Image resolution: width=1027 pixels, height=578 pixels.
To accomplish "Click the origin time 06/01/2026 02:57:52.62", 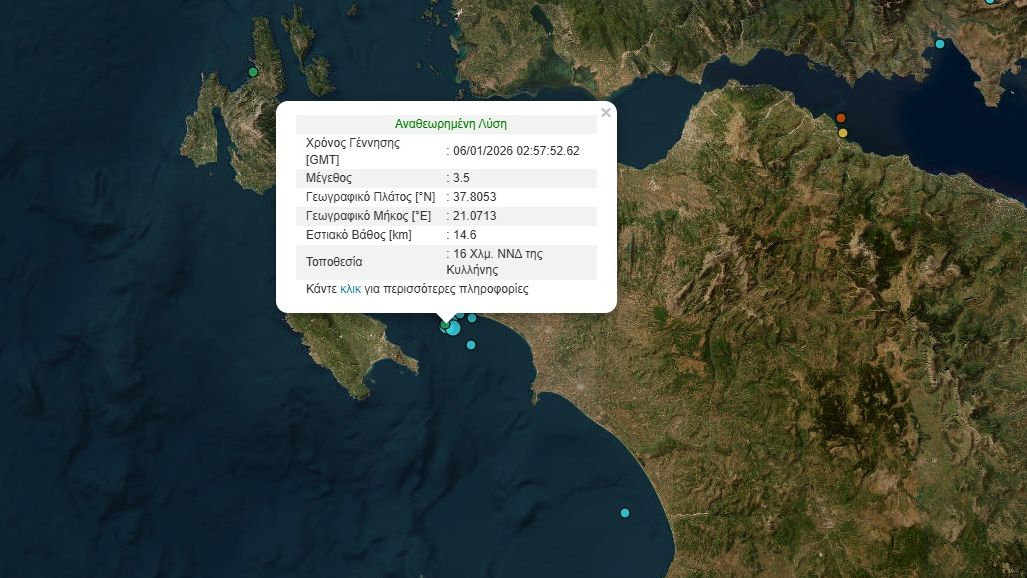I will click(x=516, y=151).
